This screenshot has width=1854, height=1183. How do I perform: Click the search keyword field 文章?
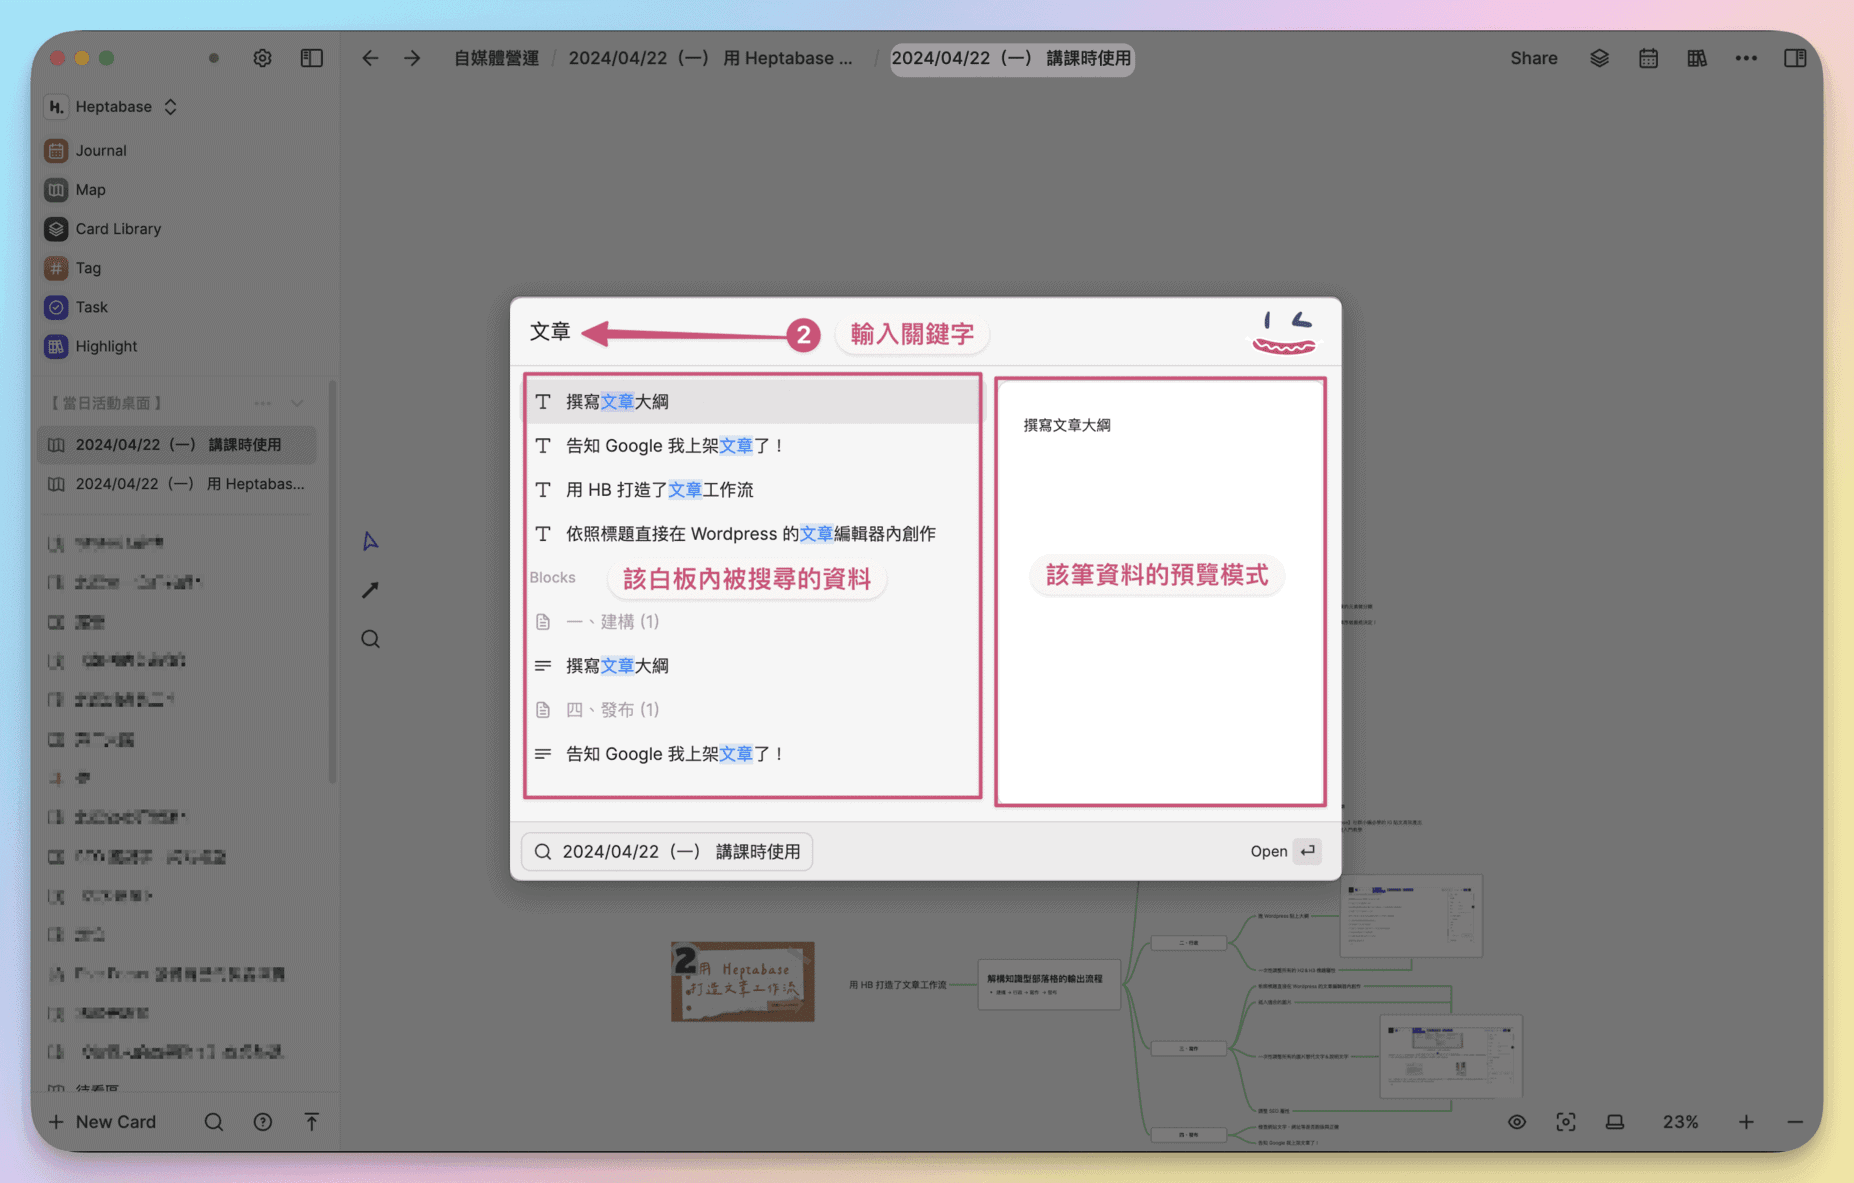point(550,332)
